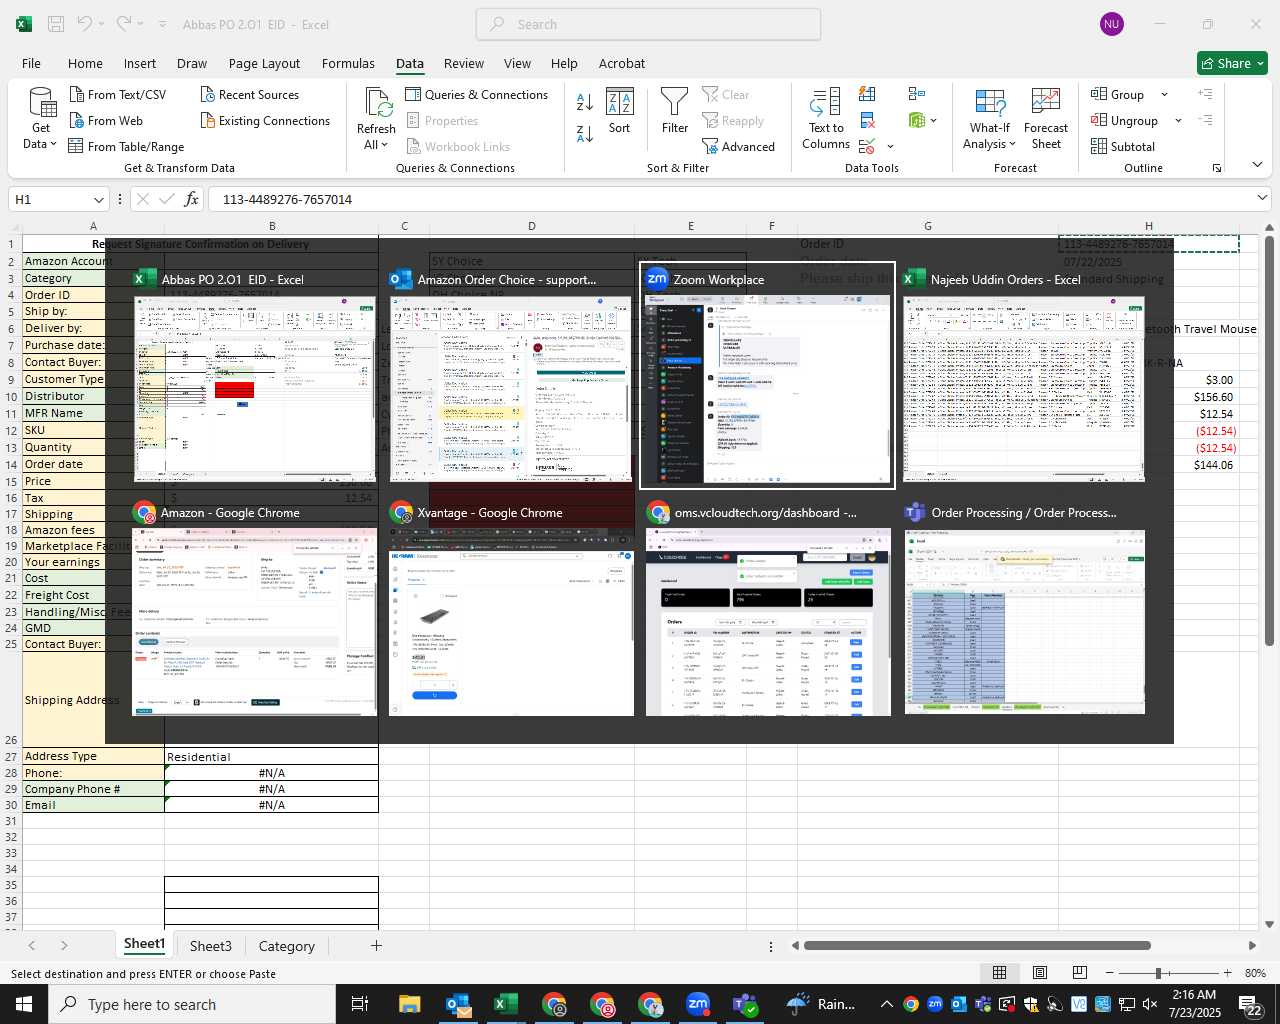Select the Category worksheet tab
The image size is (1280, 1024).
click(287, 946)
